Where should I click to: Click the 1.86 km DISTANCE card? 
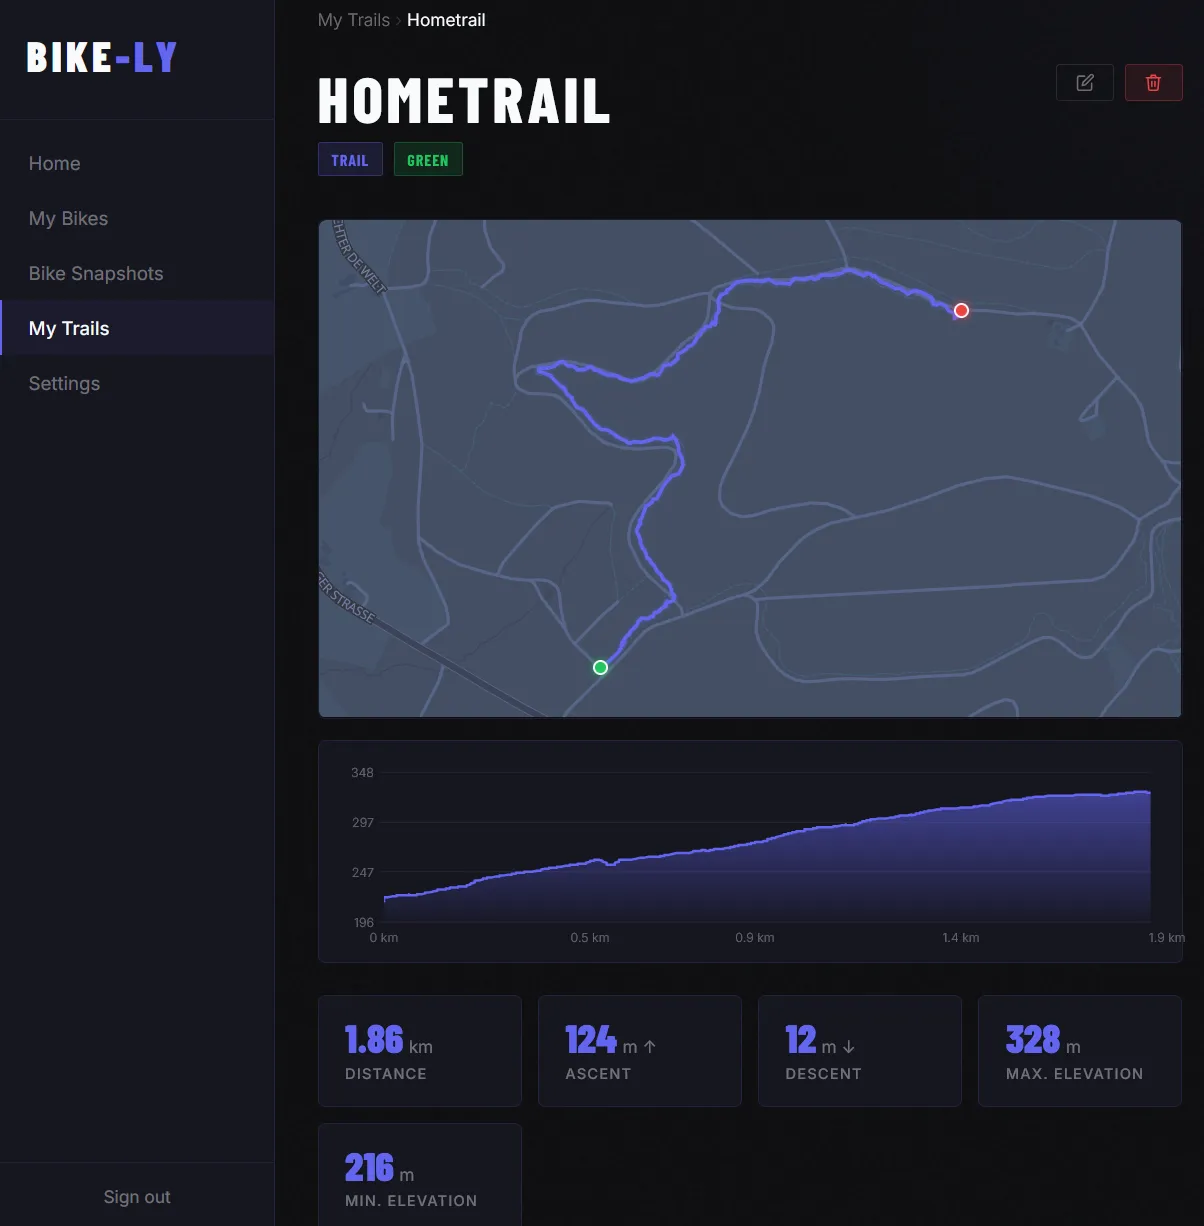click(x=419, y=1050)
